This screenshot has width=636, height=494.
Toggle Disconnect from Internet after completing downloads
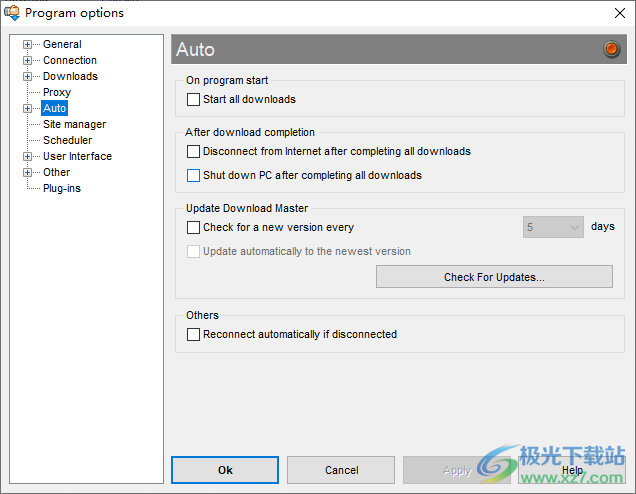click(x=193, y=151)
